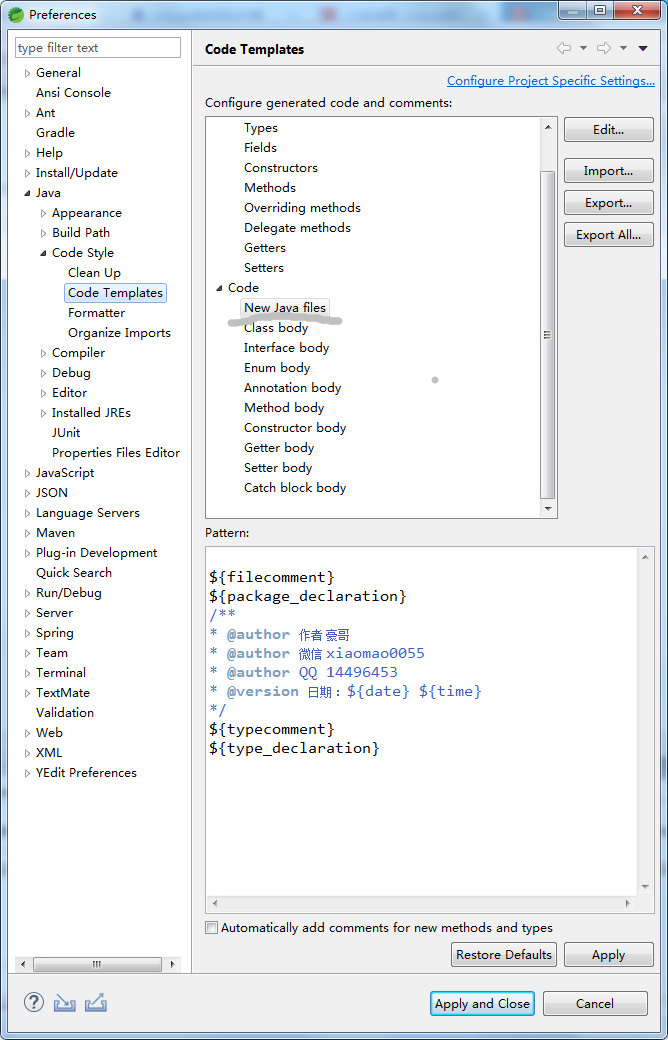Select JUnit preference page
Image resolution: width=668 pixels, height=1040 pixels.
(66, 432)
